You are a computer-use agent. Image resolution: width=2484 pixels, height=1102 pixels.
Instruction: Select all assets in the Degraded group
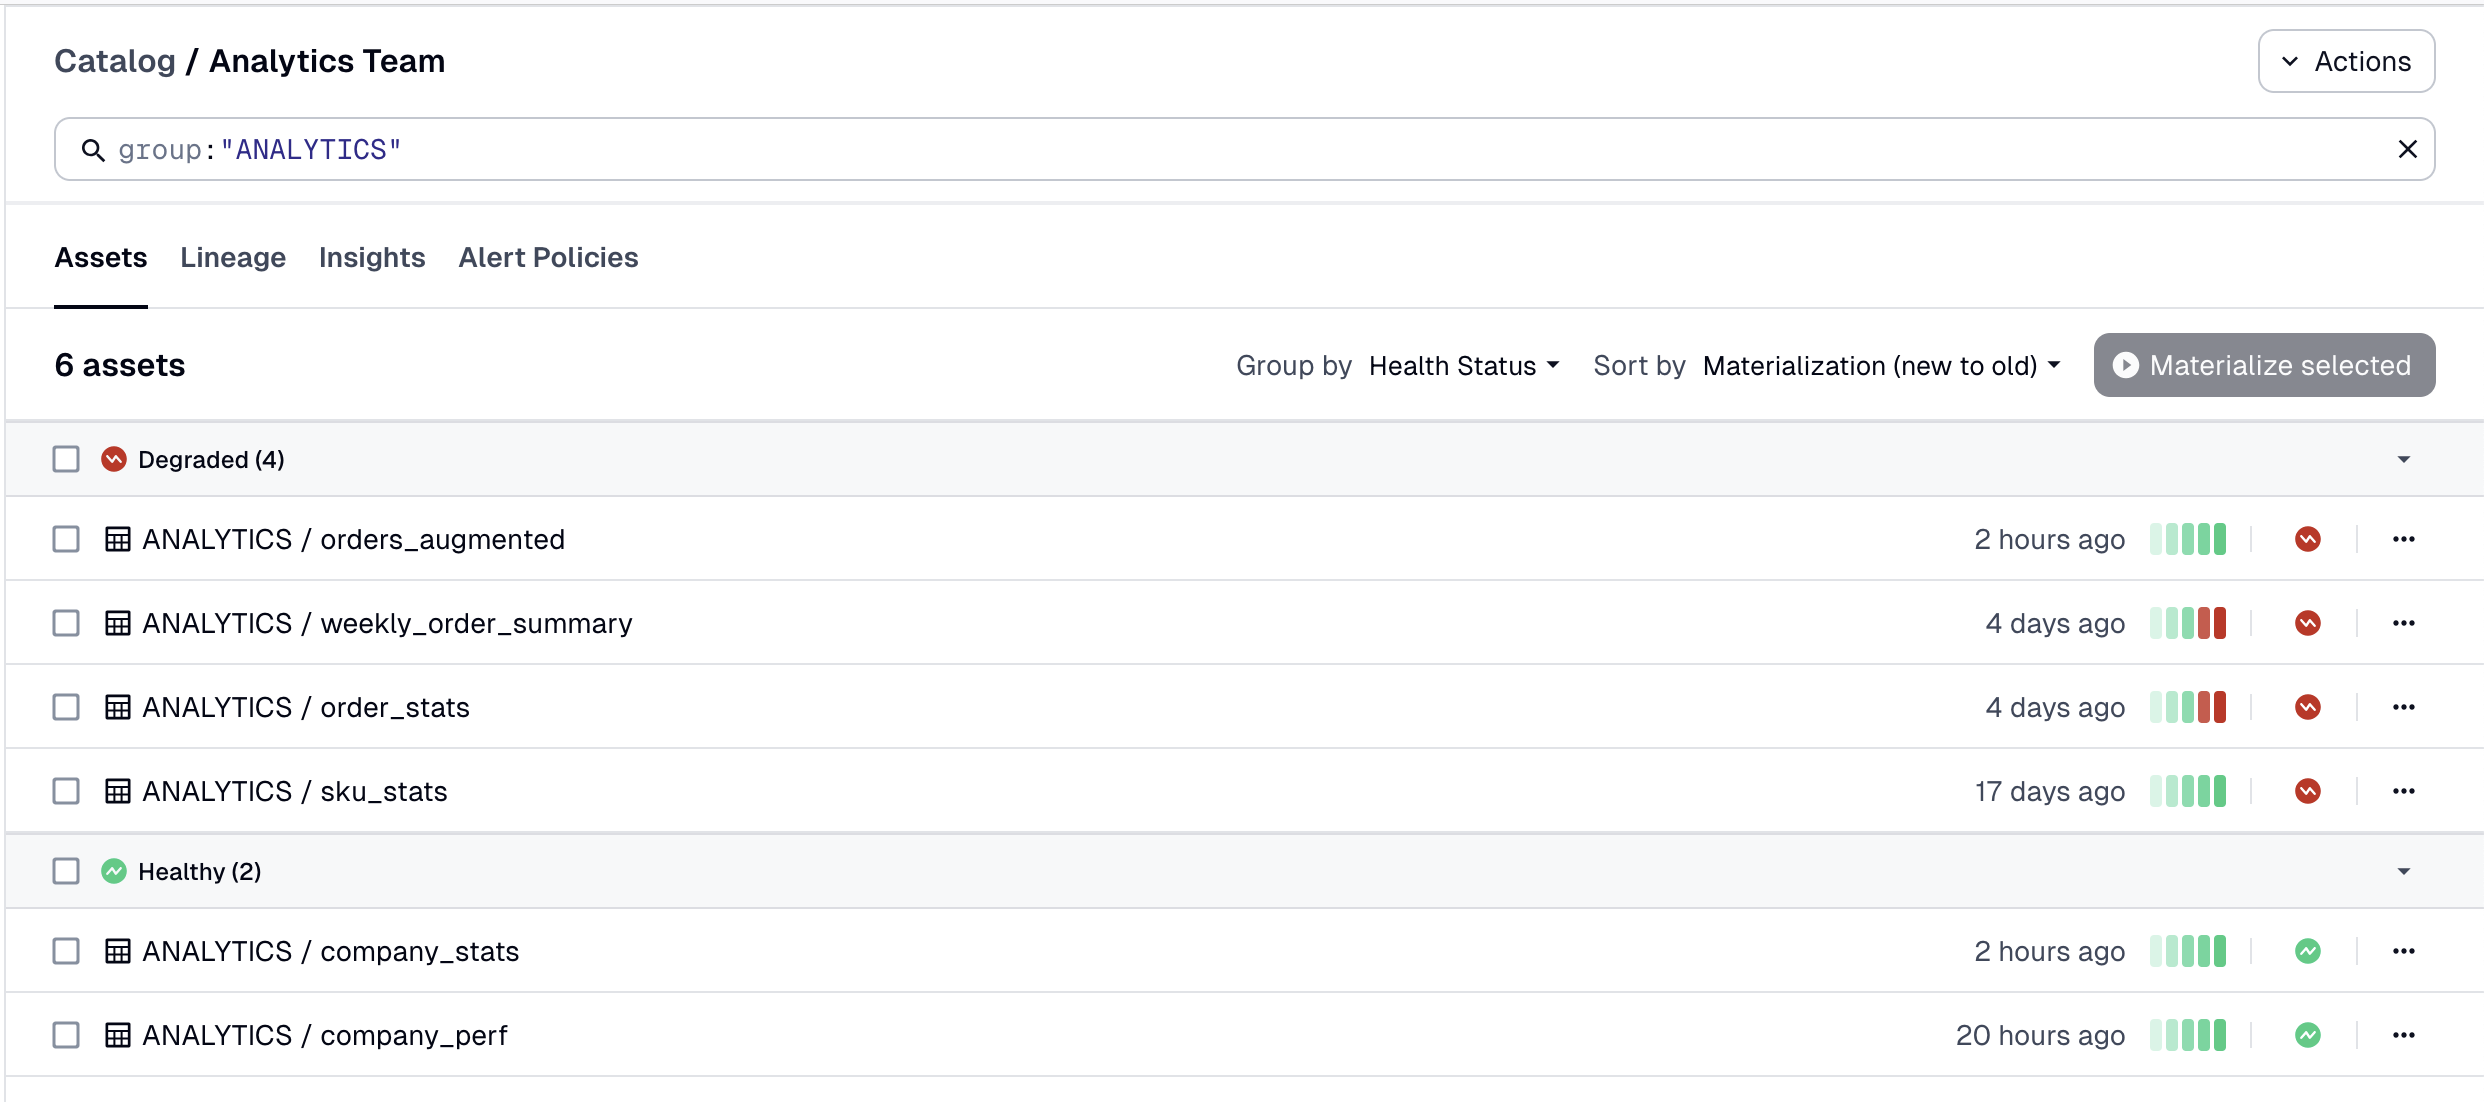(x=65, y=459)
